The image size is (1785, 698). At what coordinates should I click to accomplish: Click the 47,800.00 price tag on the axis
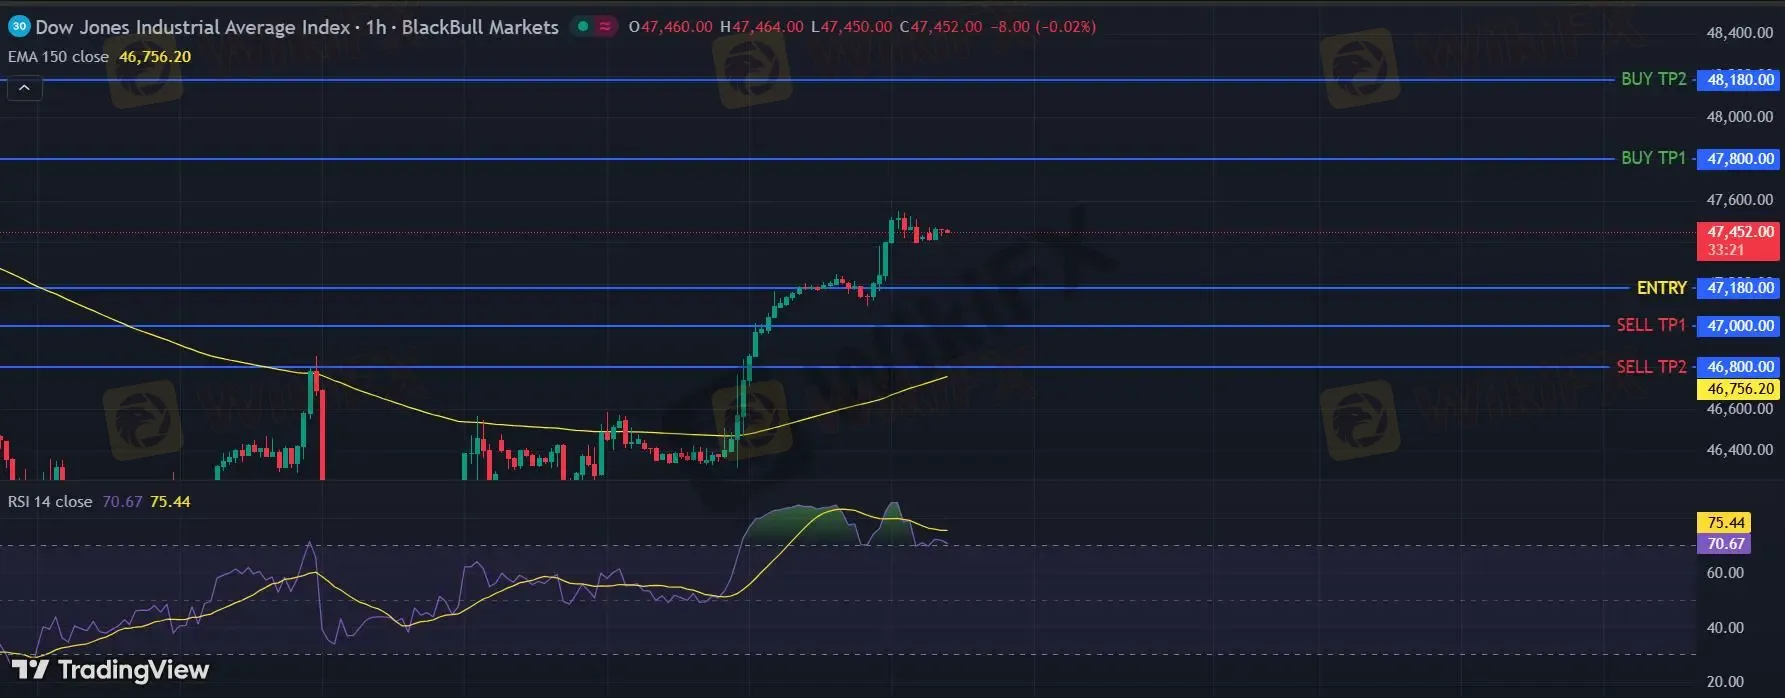1739,158
